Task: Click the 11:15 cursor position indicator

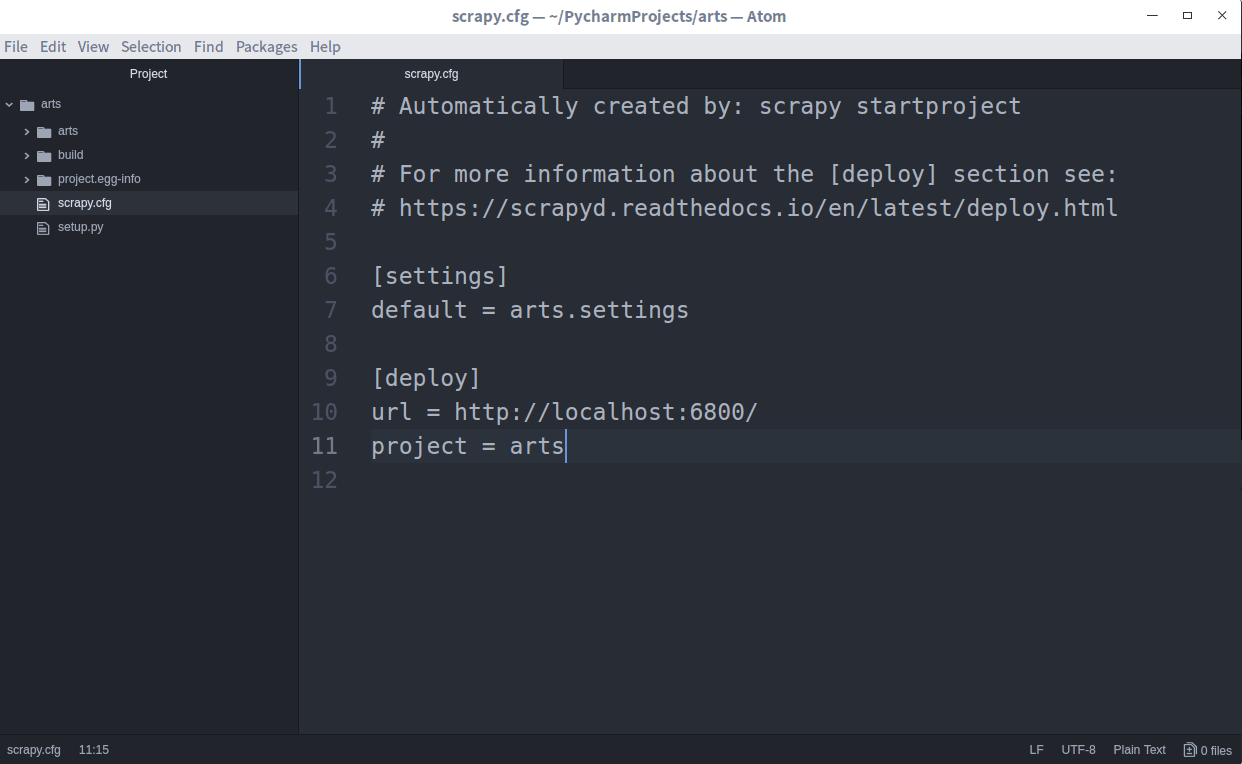Action: 93,749
